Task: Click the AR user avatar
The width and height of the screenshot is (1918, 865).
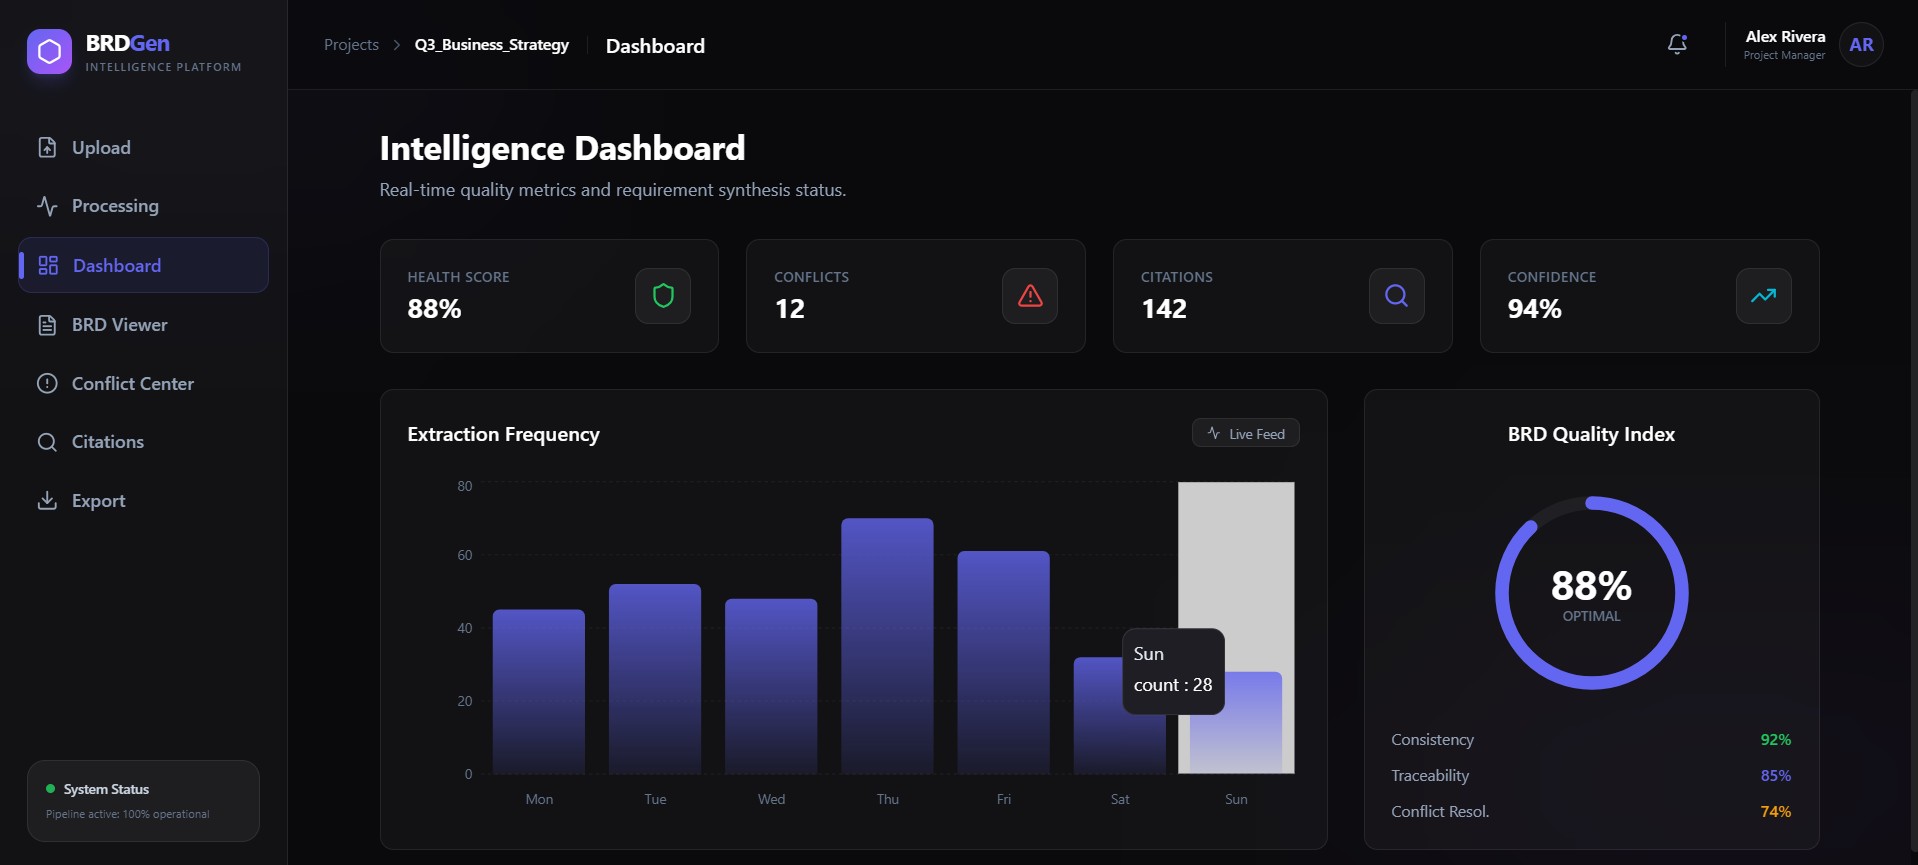Action: tap(1861, 45)
